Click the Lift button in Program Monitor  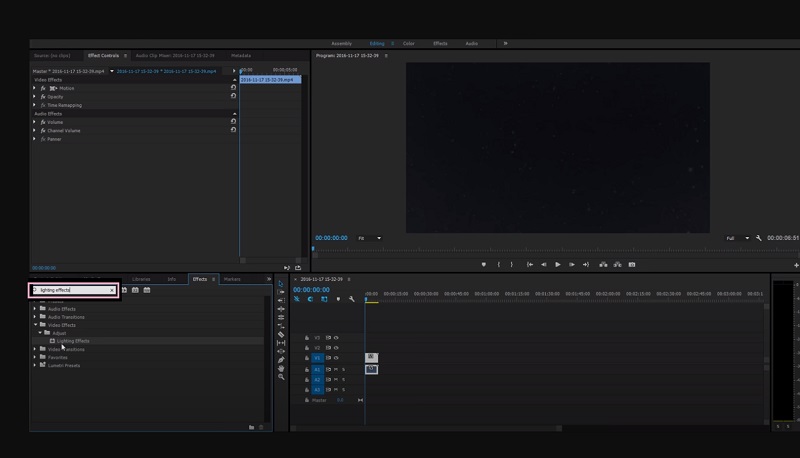603,265
